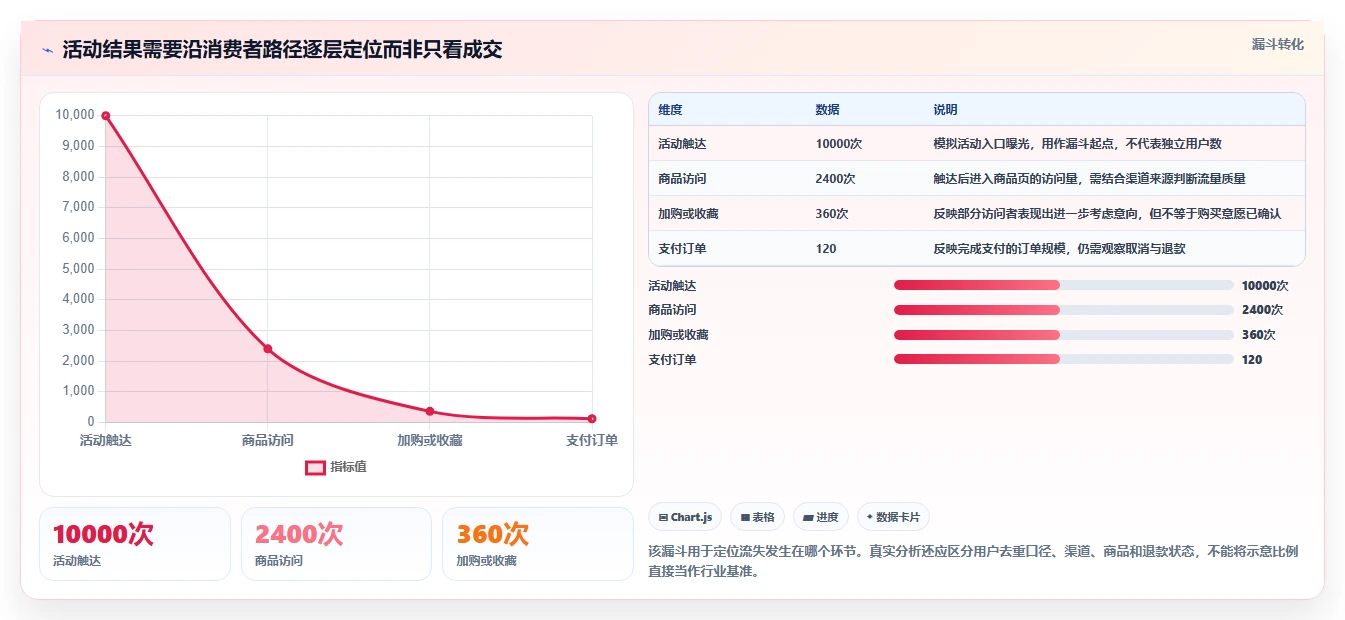
Task: Toggle the 指标值 legend swatch
Action: (315, 467)
